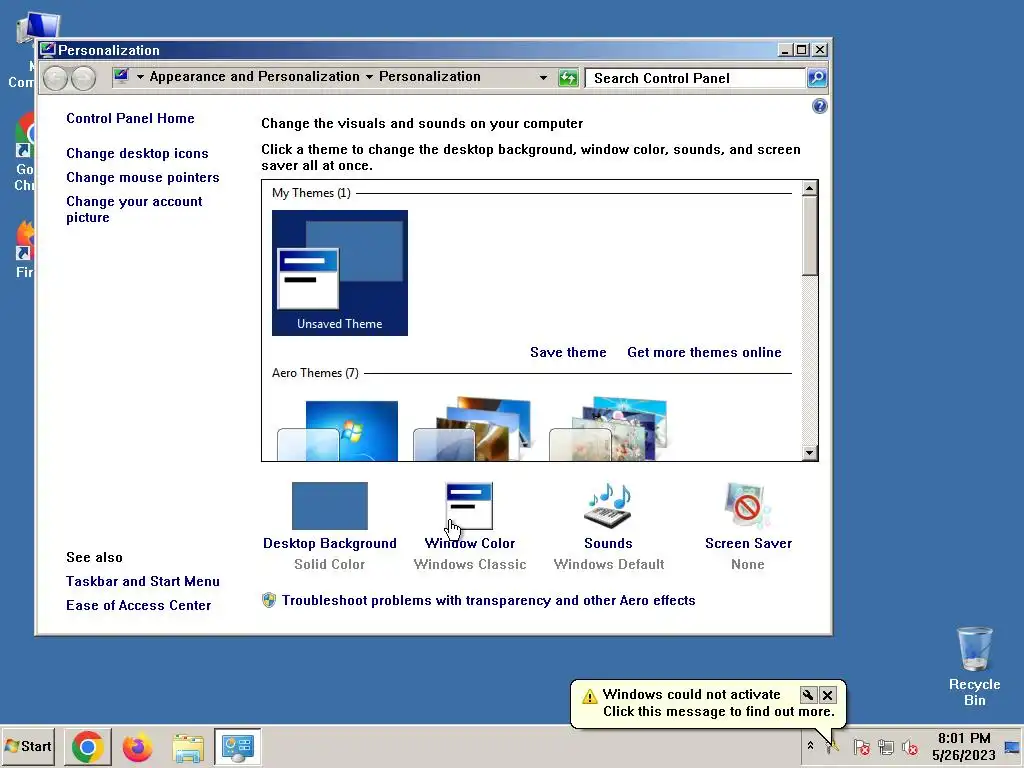This screenshot has width=1024, height=768.
Task: Expand the dropdown arrow before Personalization breadcrumb
Action: click(x=370, y=77)
